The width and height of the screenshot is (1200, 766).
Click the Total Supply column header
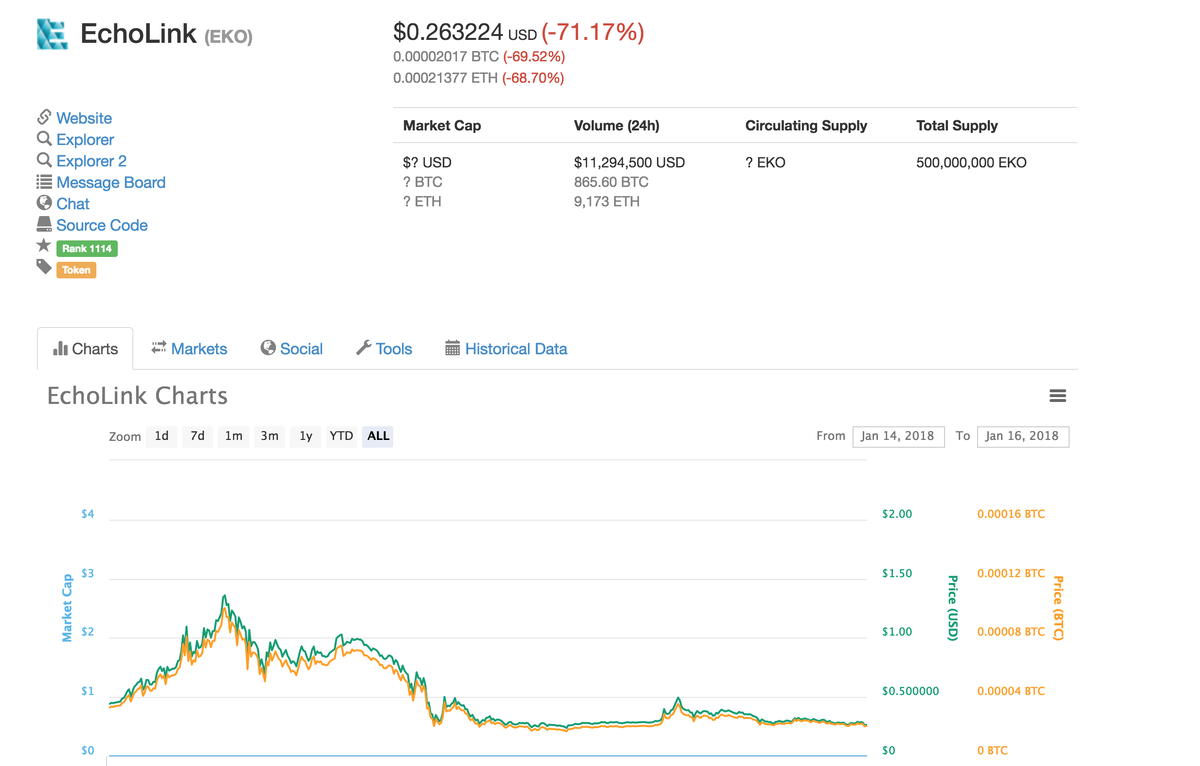coord(957,126)
